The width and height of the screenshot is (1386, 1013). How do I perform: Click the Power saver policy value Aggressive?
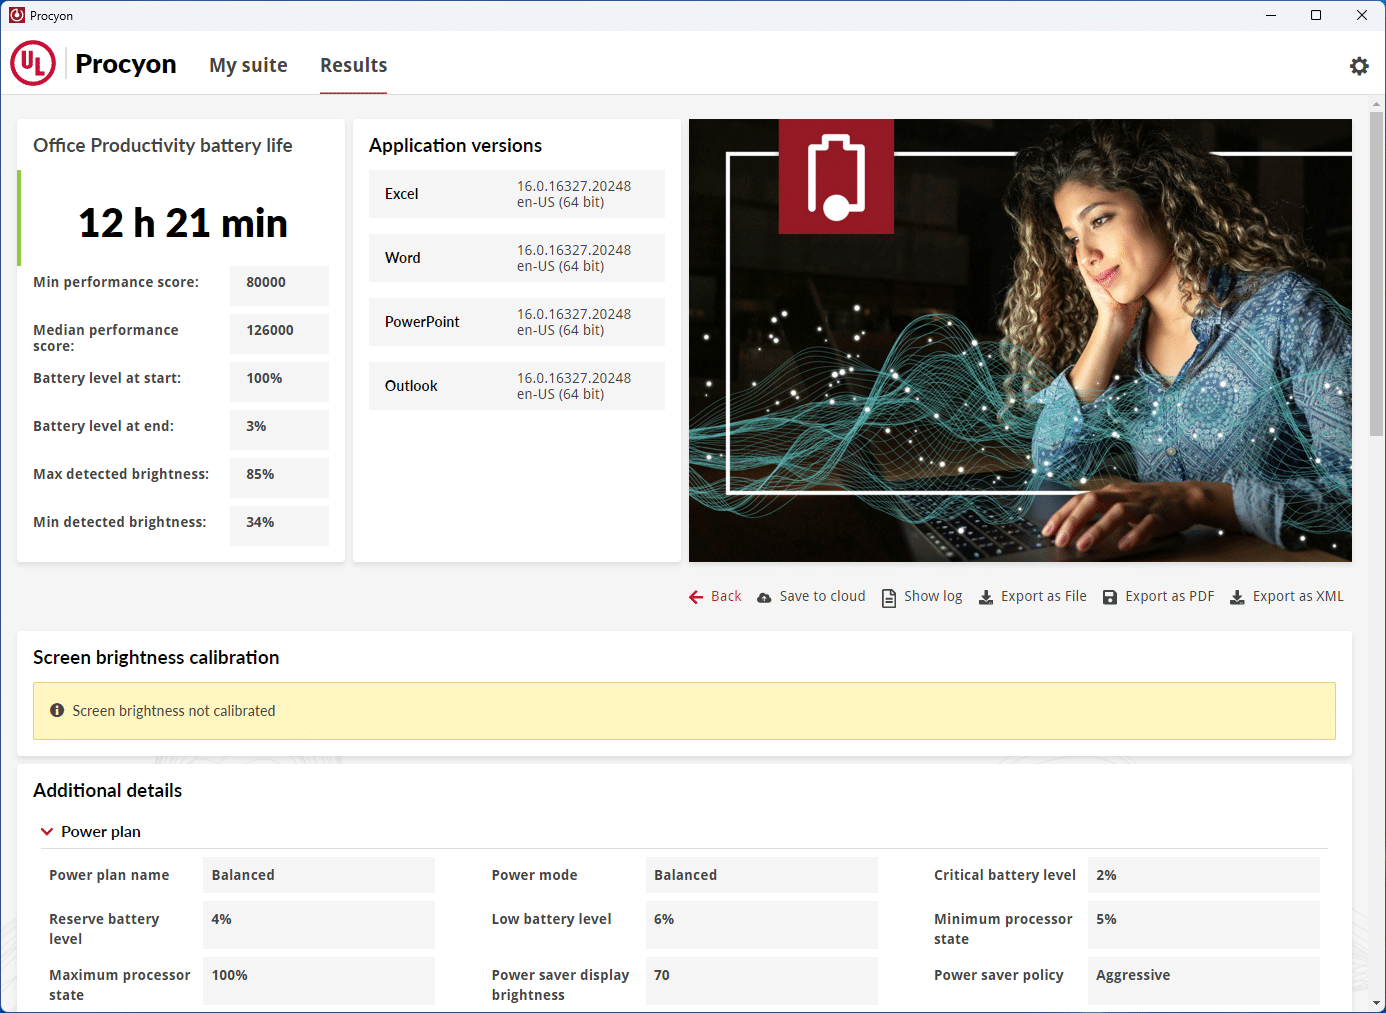[x=1204, y=981]
